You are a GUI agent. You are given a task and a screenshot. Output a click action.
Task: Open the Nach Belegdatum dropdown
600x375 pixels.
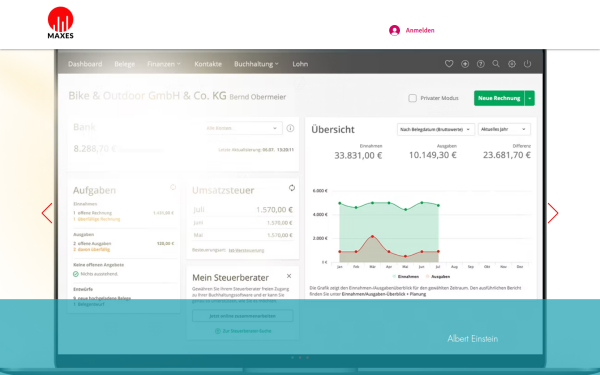tap(436, 129)
